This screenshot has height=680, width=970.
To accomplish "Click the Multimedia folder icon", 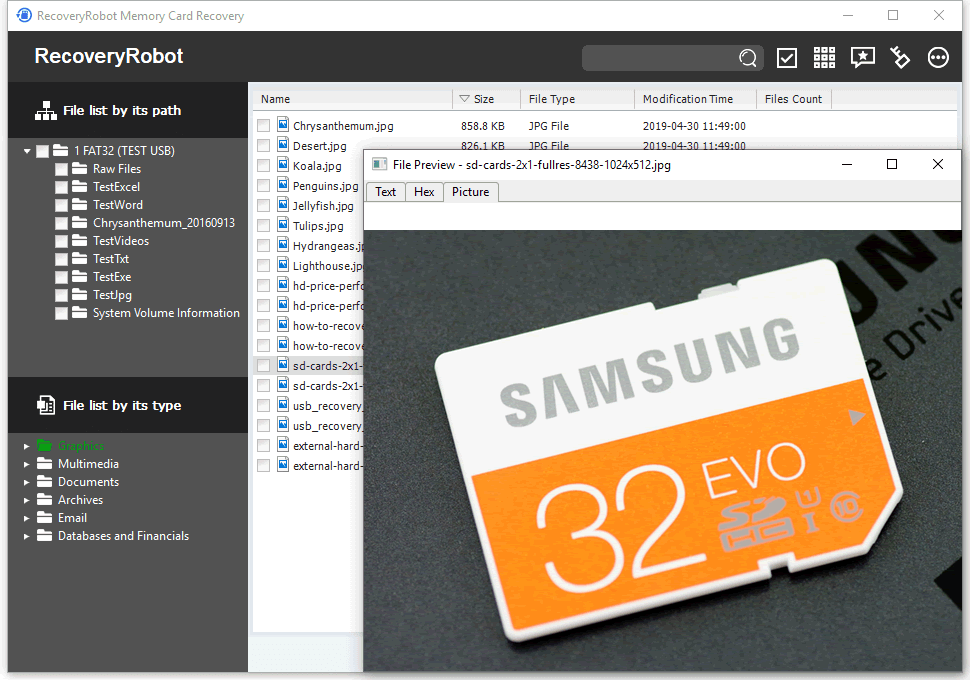I will pyautogui.click(x=44, y=463).
